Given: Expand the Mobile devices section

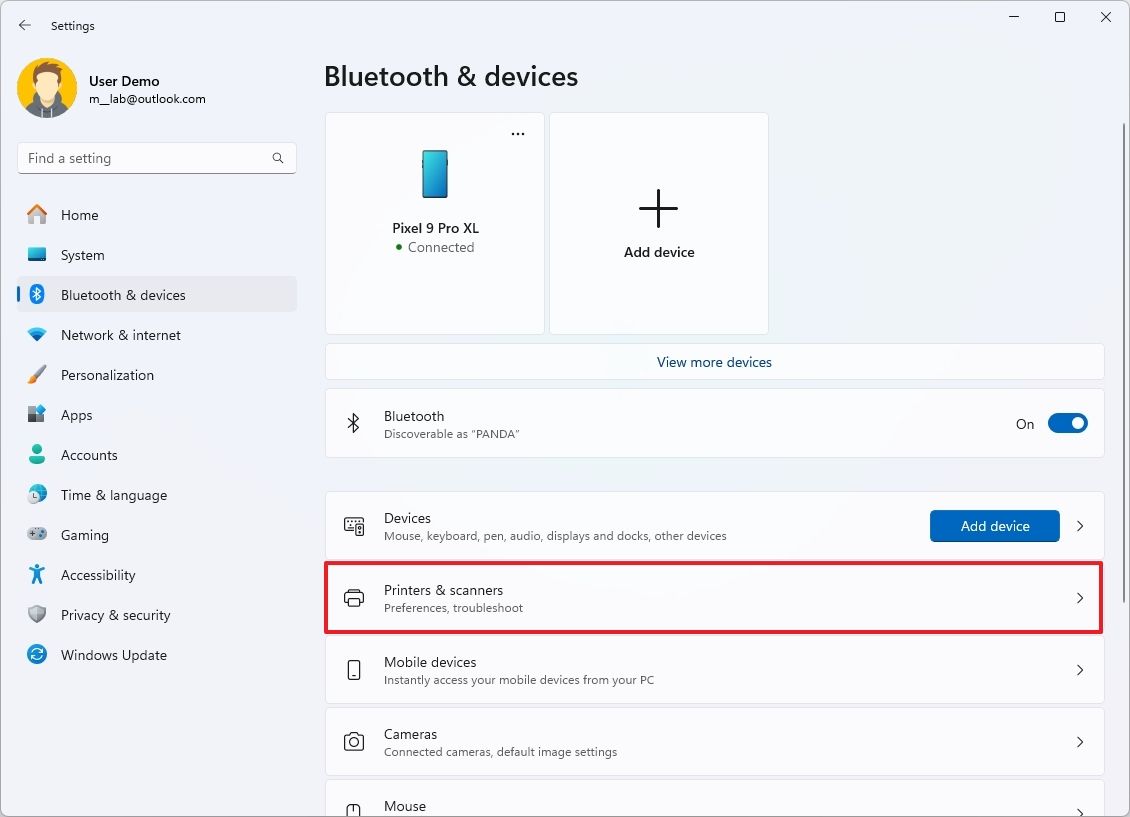Looking at the screenshot, I should click(x=712, y=670).
